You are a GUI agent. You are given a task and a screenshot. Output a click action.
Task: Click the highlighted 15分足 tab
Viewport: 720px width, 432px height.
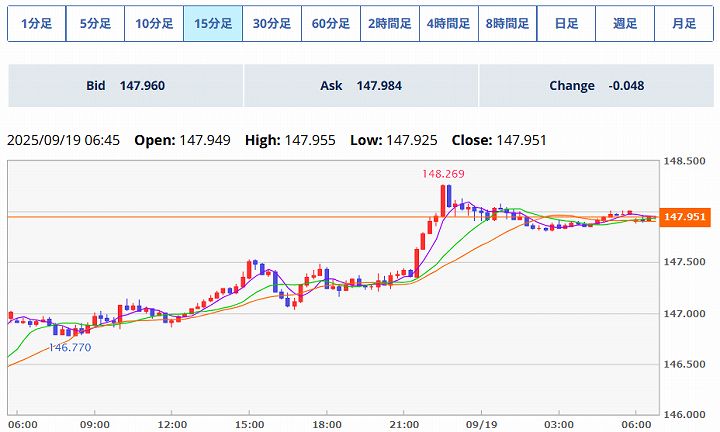coord(213,23)
